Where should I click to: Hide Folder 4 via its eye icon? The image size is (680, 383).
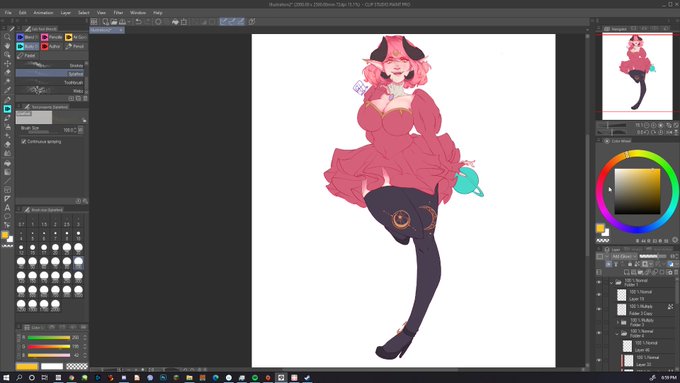coord(599,333)
